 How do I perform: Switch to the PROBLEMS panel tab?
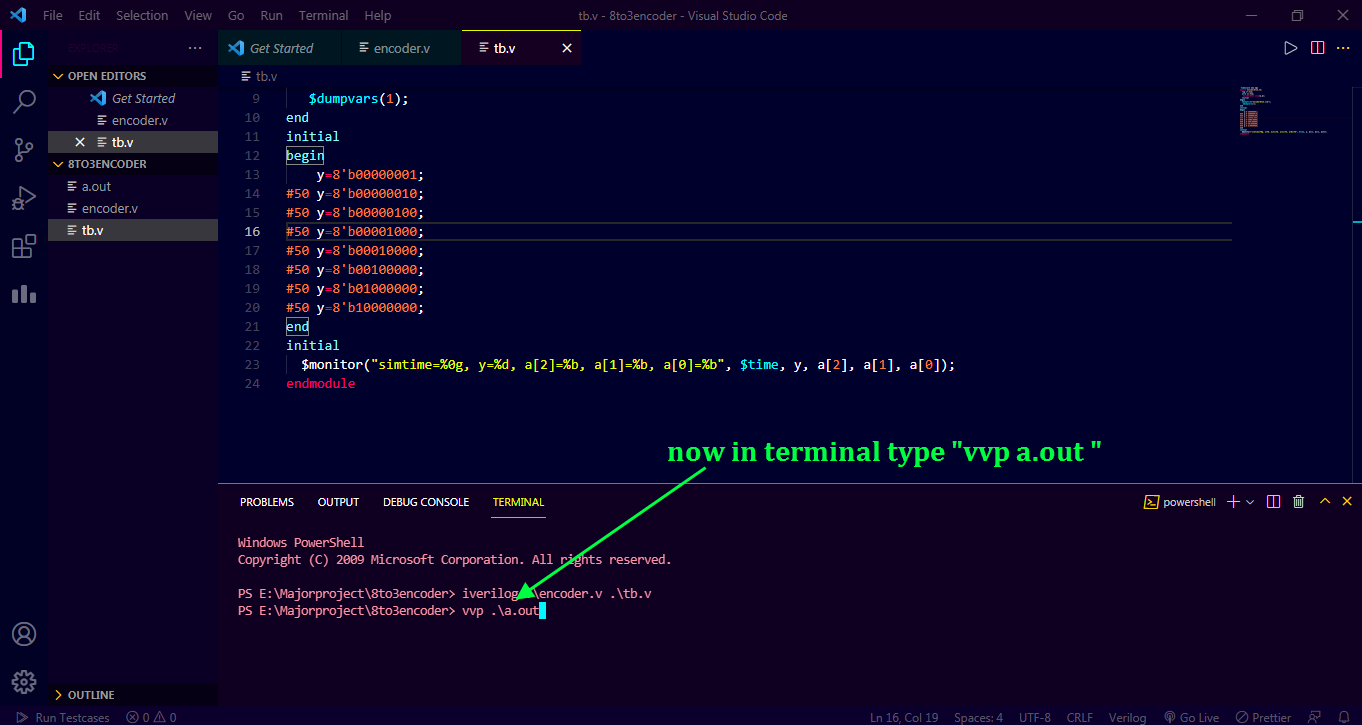tap(267, 502)
